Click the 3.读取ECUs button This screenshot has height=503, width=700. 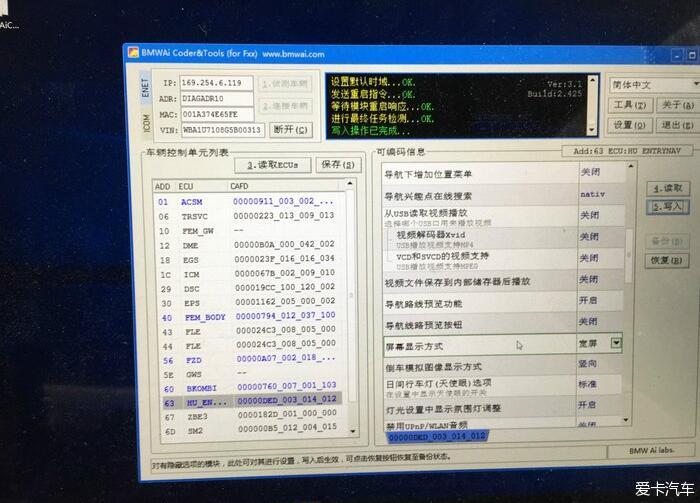click(273, 165)
